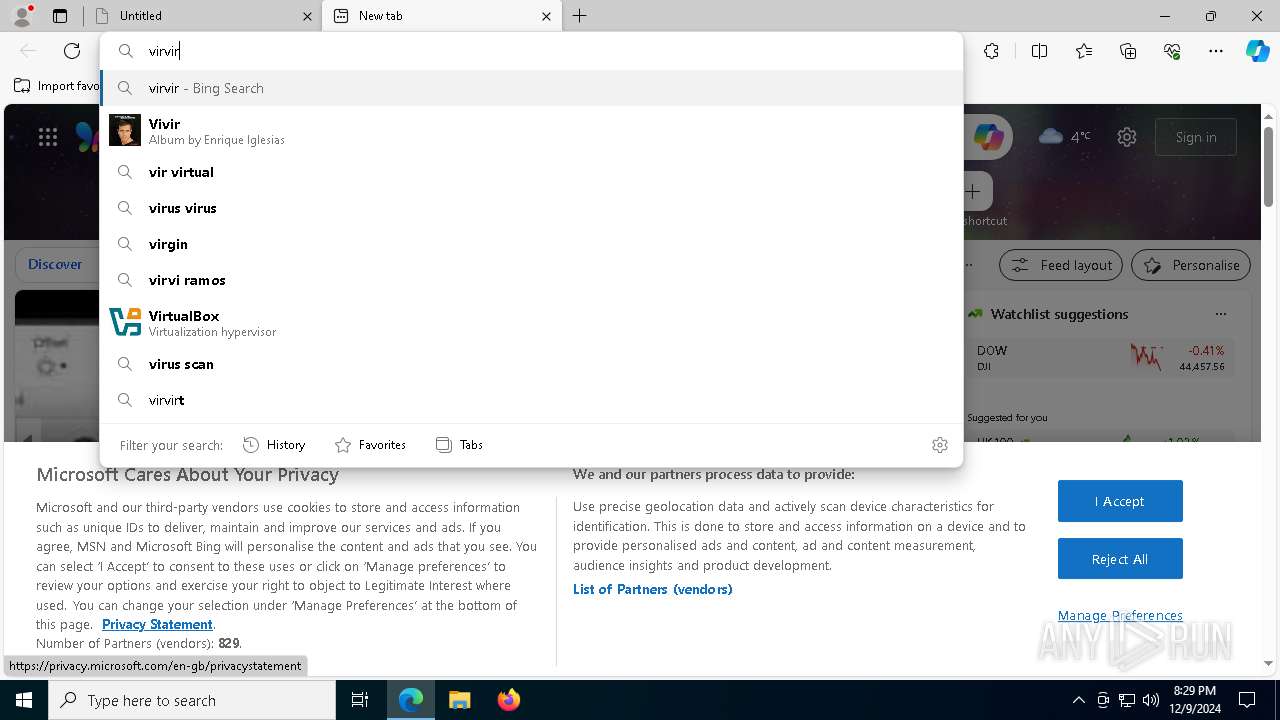
Task: Open the tab actions menu icon
Action: tap(60, 16)
